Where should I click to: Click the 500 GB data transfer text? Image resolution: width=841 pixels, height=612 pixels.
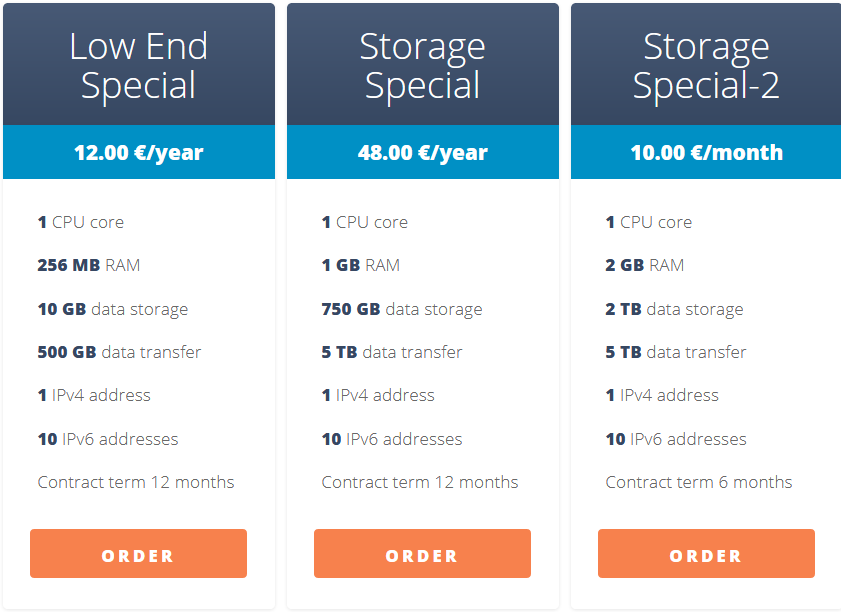(x=119, y=352)
